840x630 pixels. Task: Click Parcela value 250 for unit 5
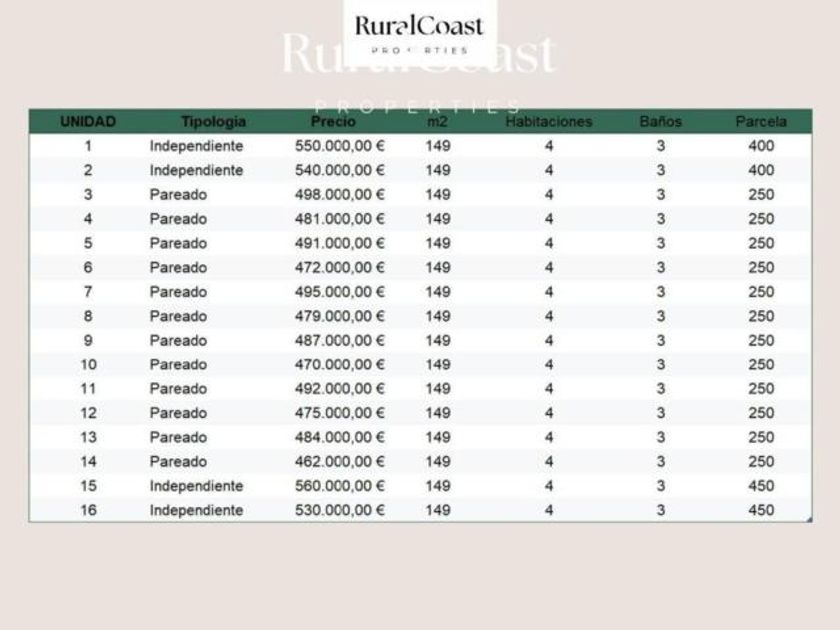click(761, 243)
